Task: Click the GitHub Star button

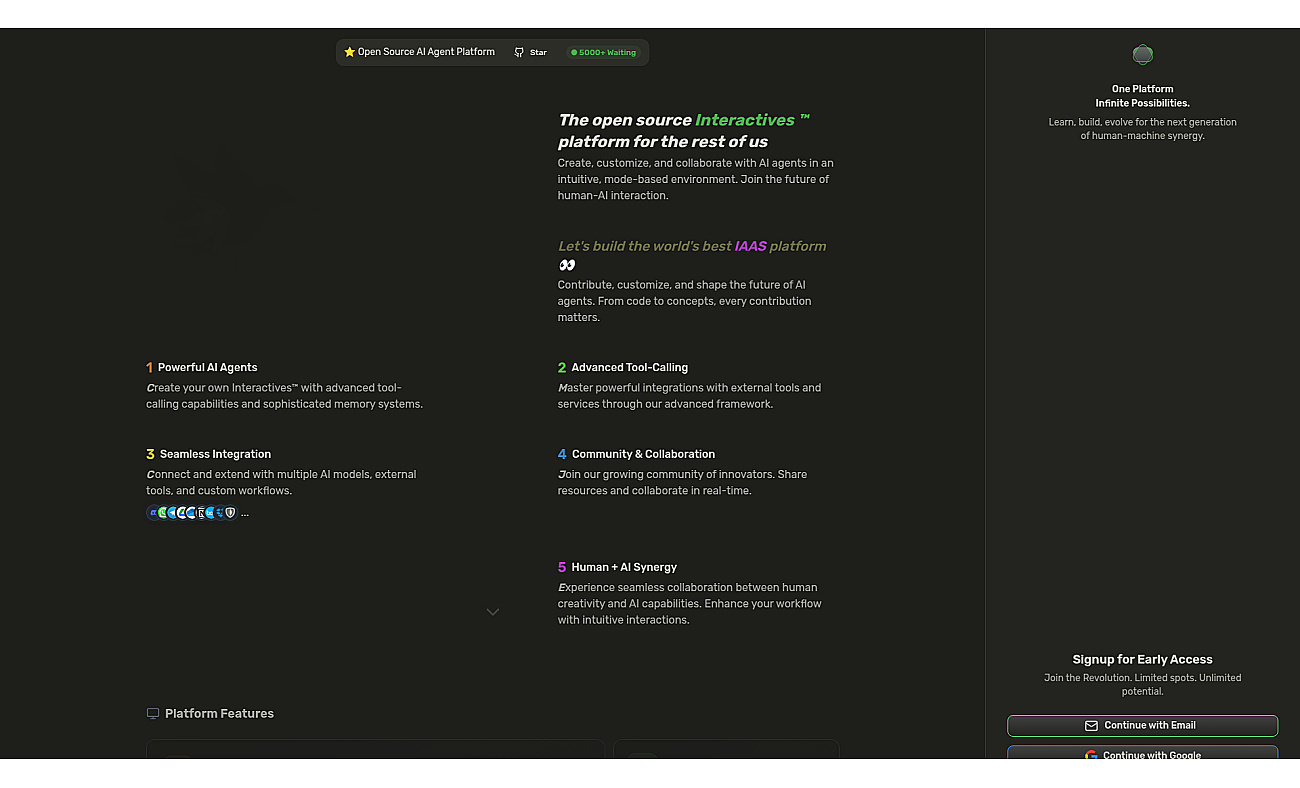Action: (x=532, y=52)
